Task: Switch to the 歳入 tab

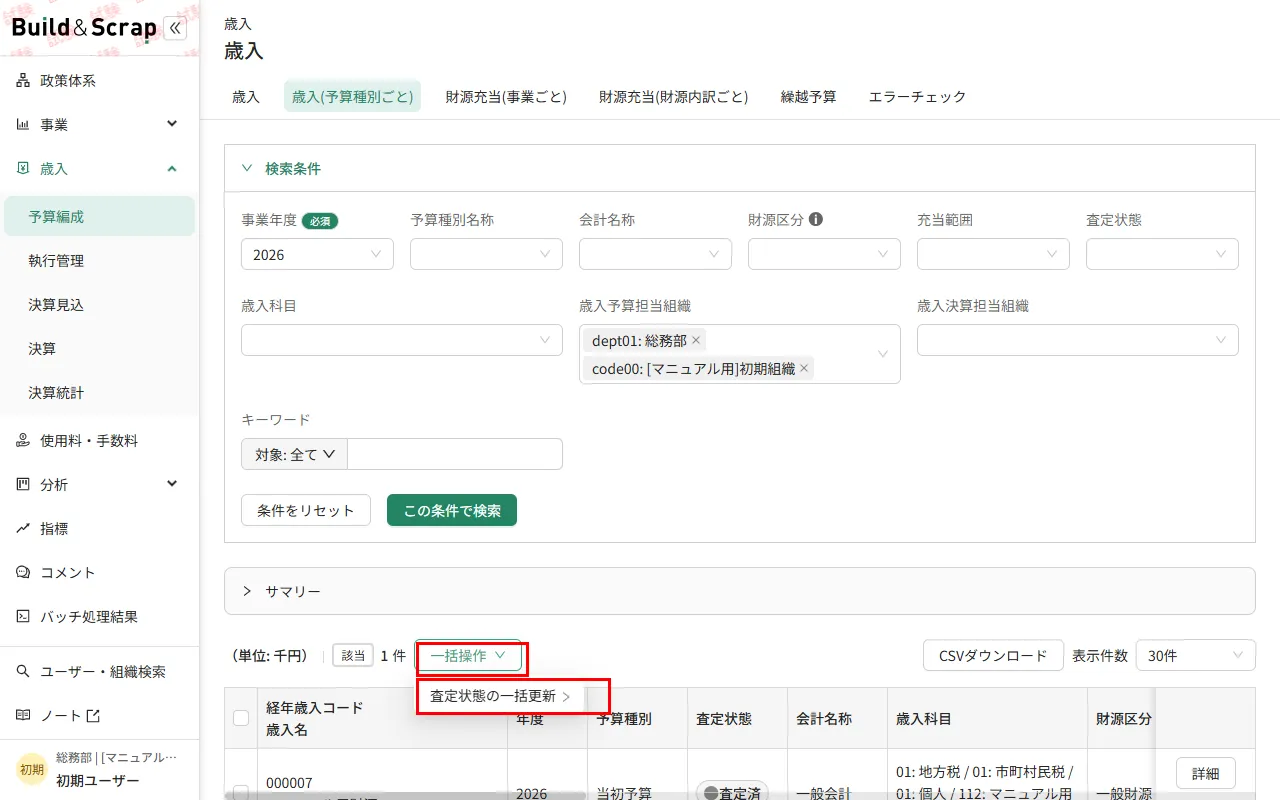Action: click(246, 97)
